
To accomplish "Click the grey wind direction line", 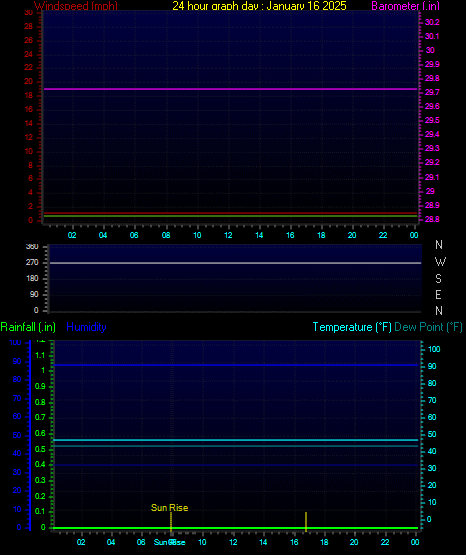I will 235,263.
